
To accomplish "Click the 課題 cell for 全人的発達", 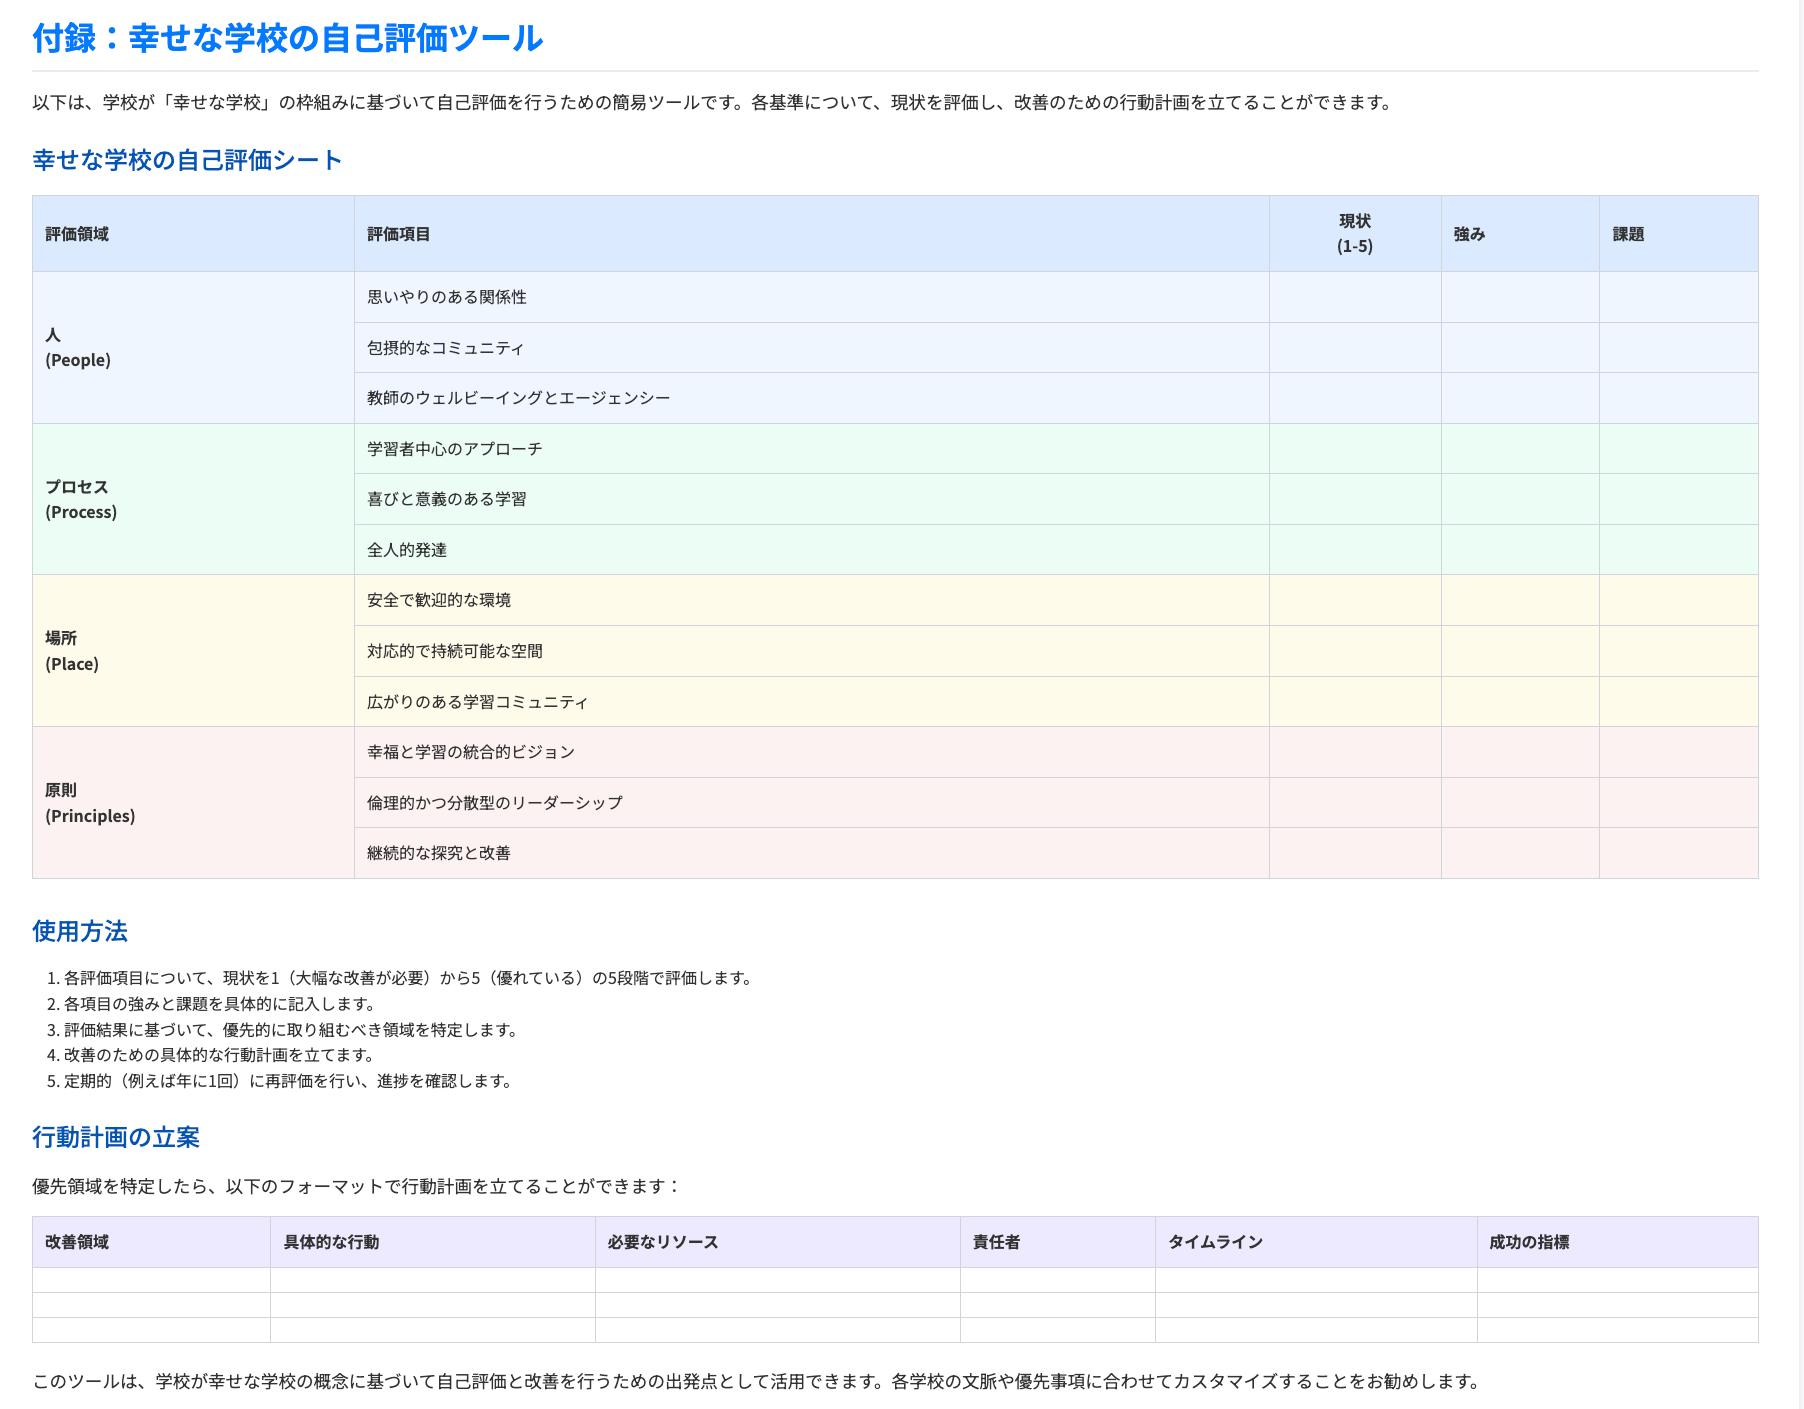I will click(x=1679, y=550).
